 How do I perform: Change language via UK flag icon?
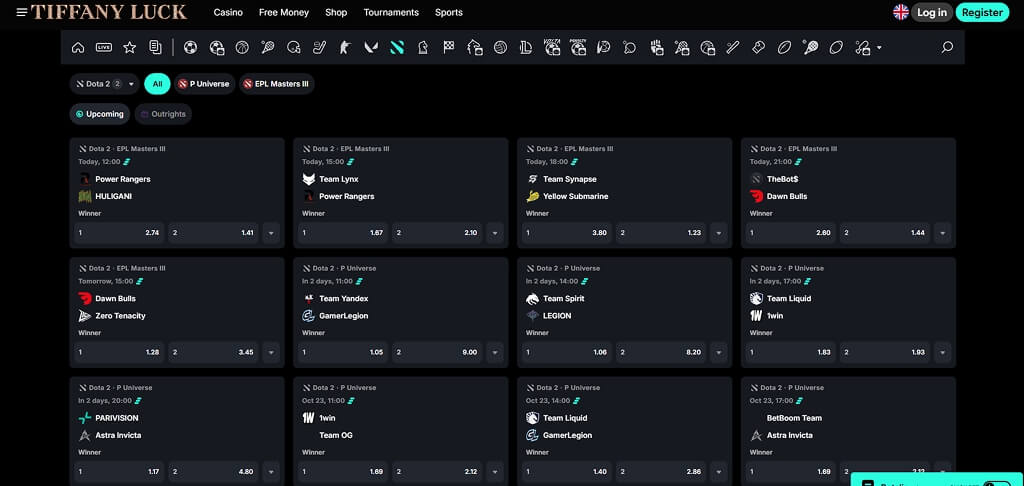(901, 12)
